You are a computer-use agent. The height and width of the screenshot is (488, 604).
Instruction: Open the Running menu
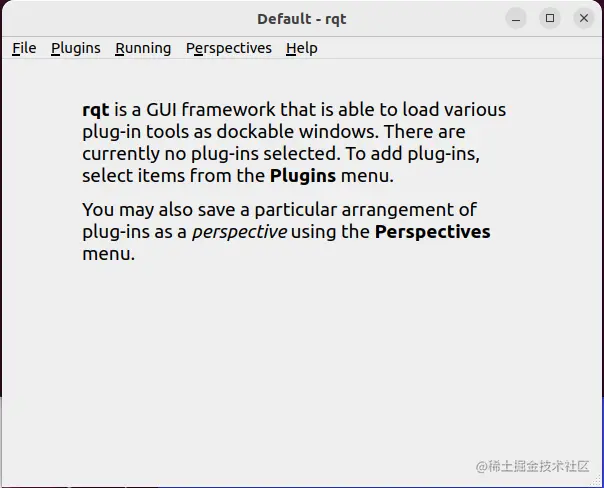point(143,48)
